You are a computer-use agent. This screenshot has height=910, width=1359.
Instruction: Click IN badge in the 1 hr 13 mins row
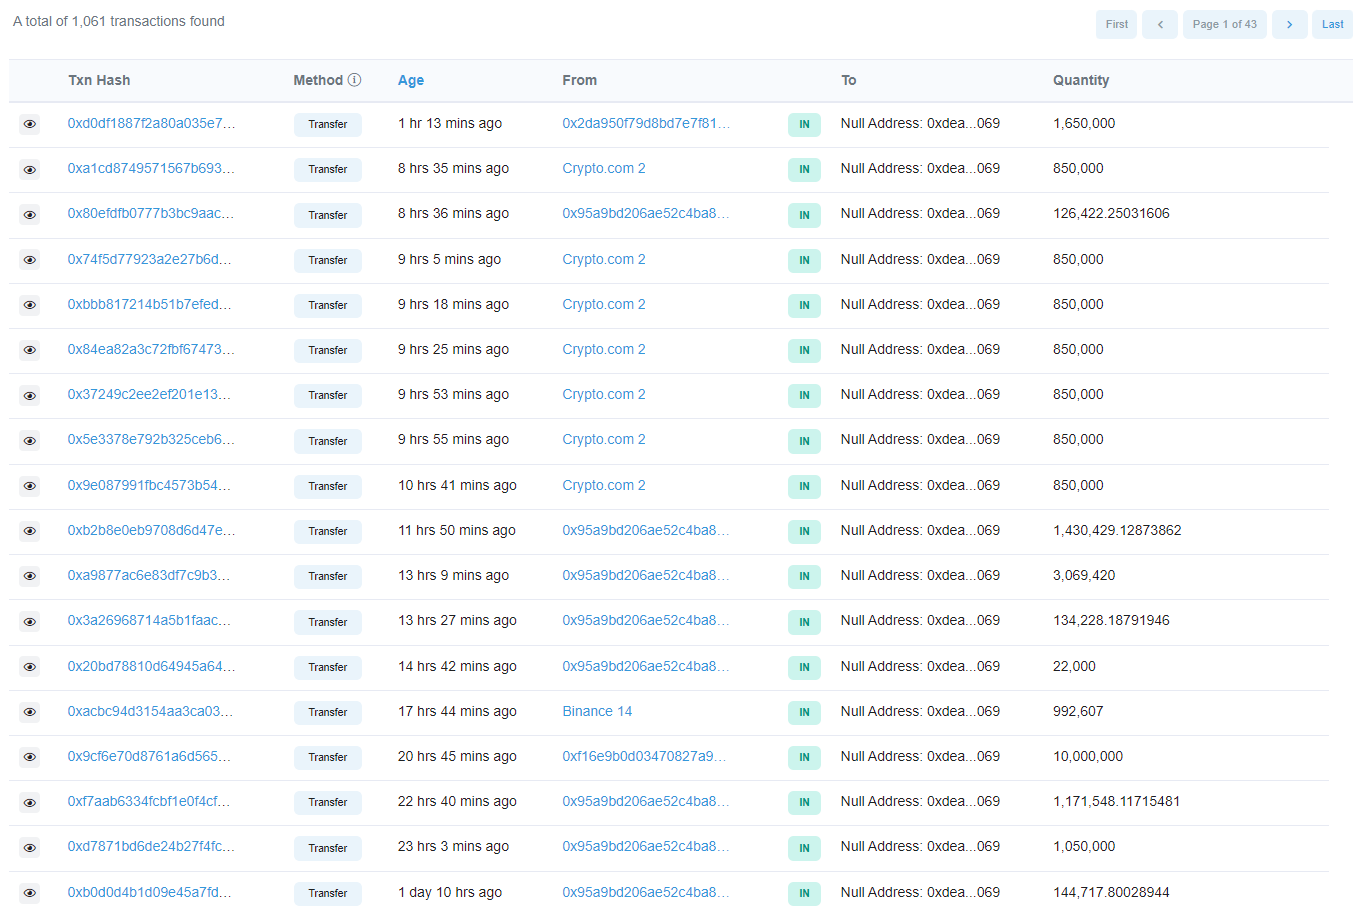[x=804, y=124]
